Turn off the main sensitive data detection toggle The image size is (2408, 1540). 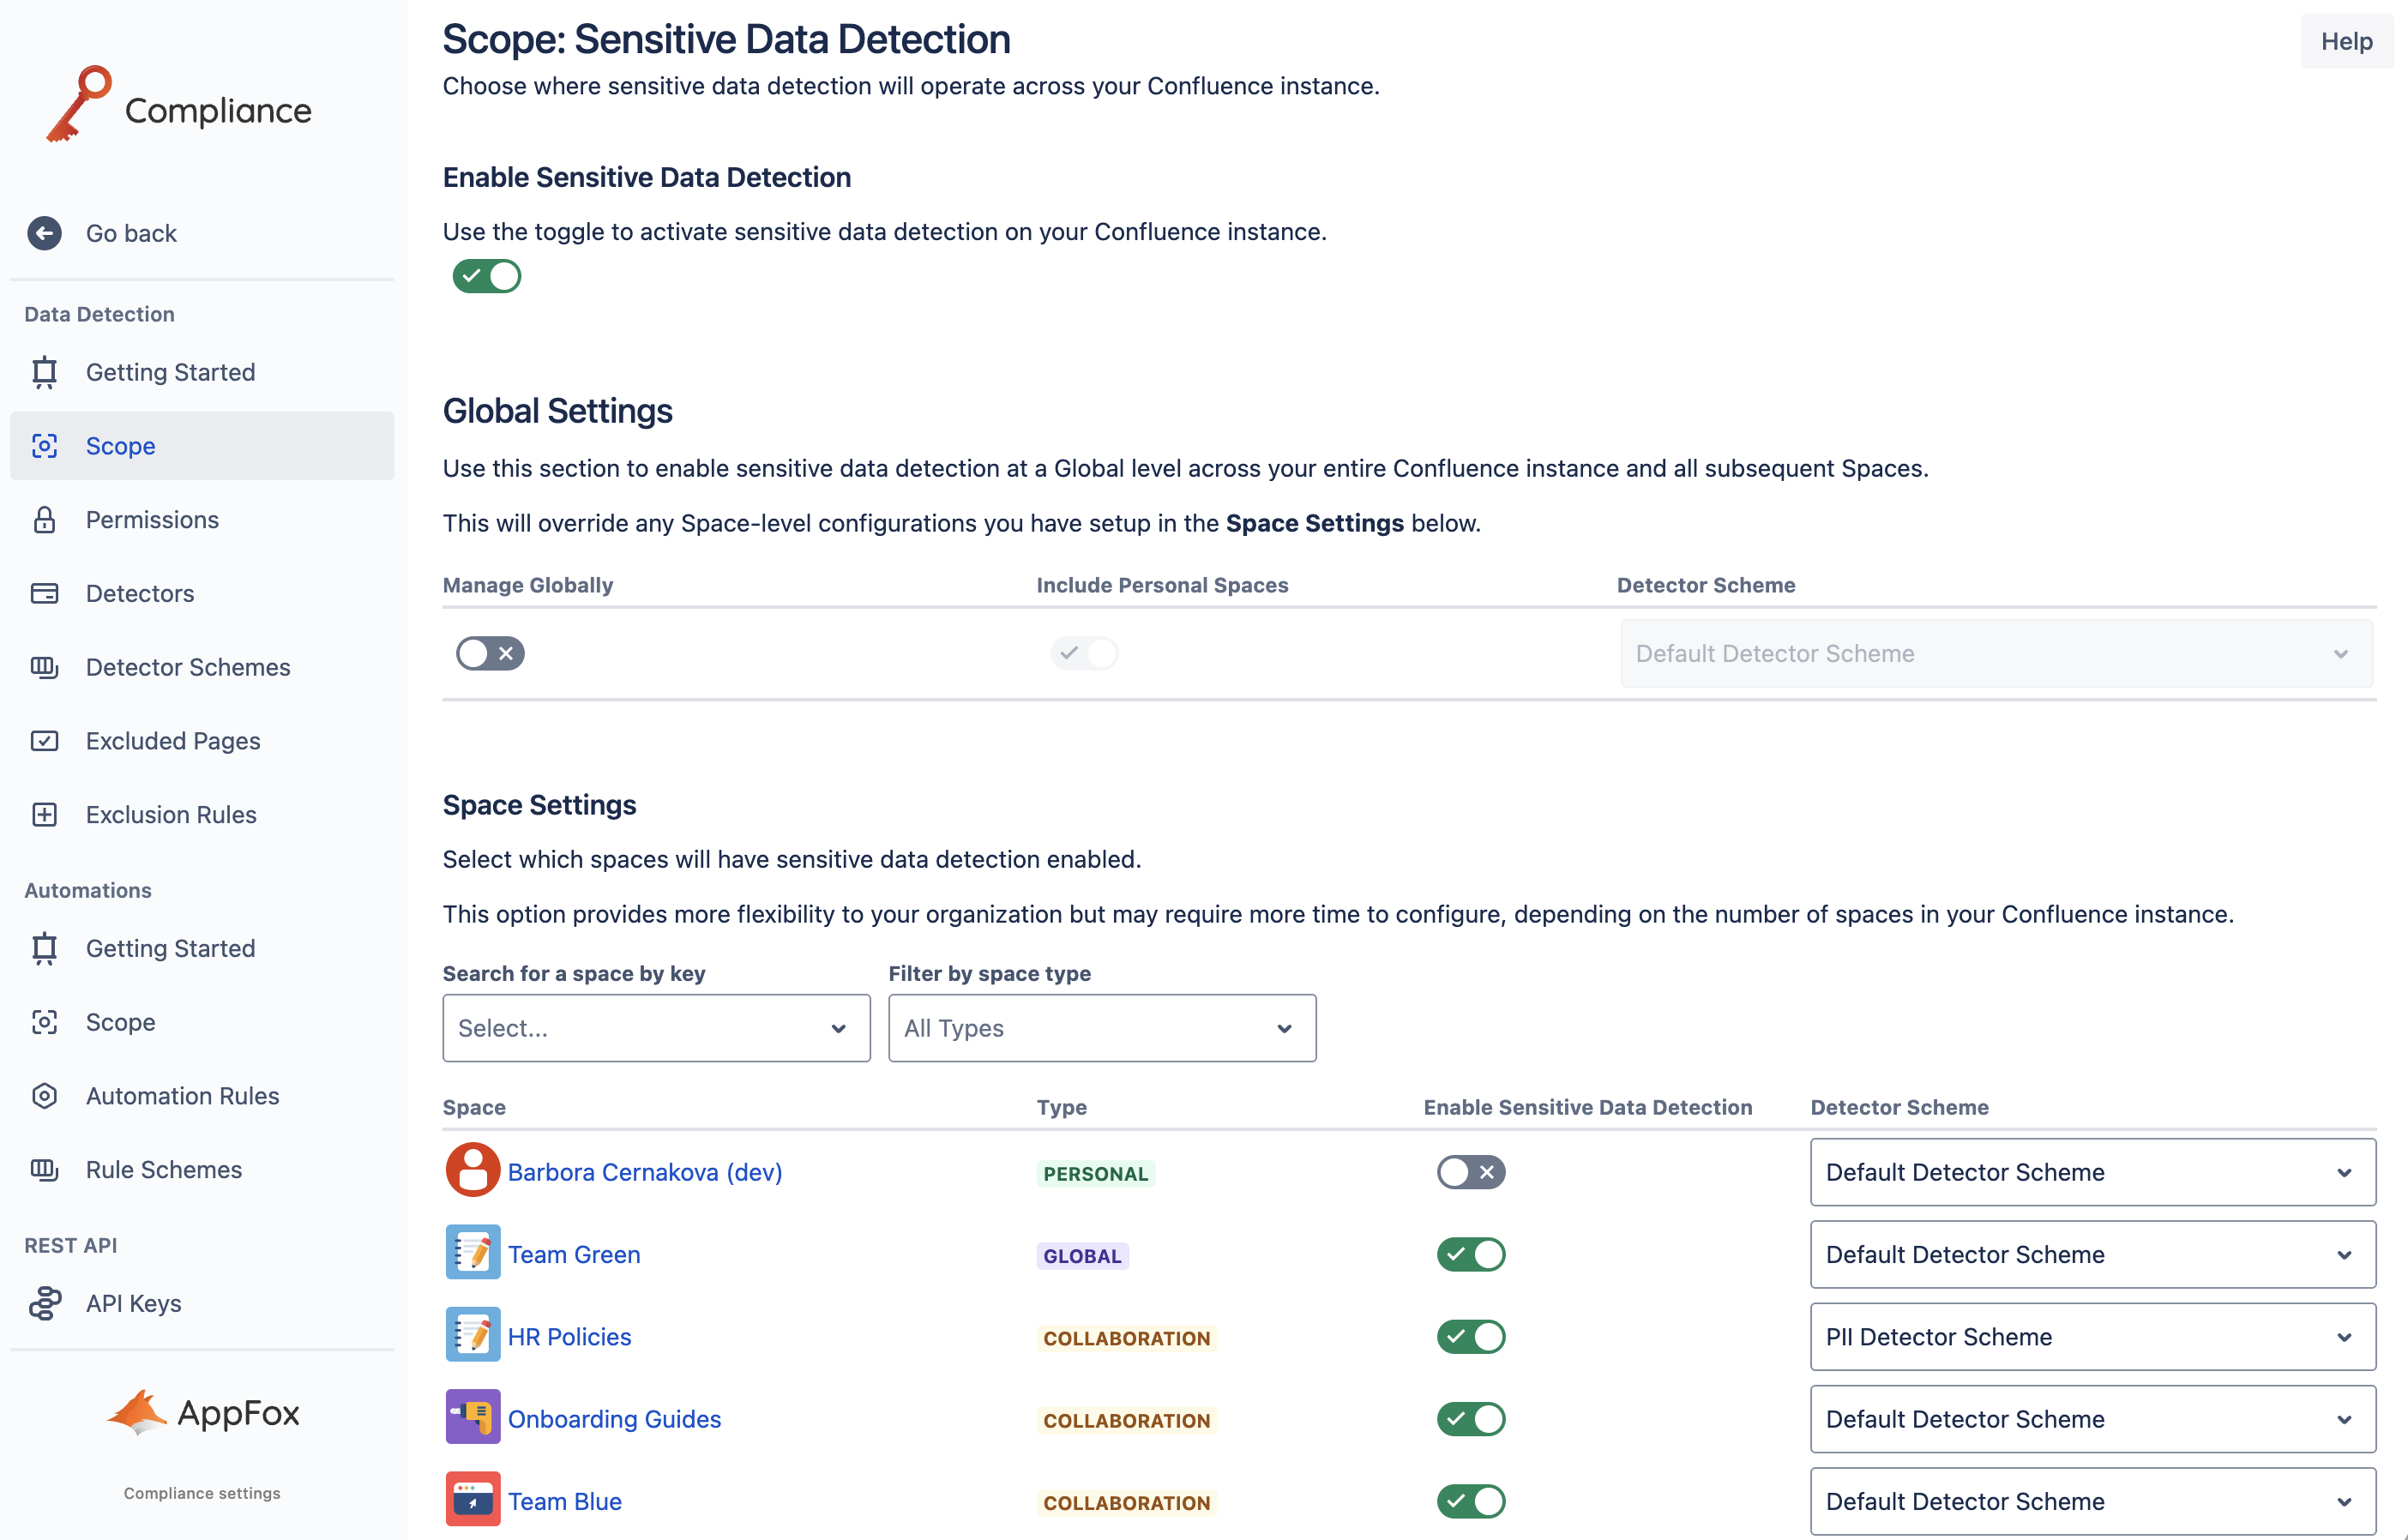(x=487, y=276)
